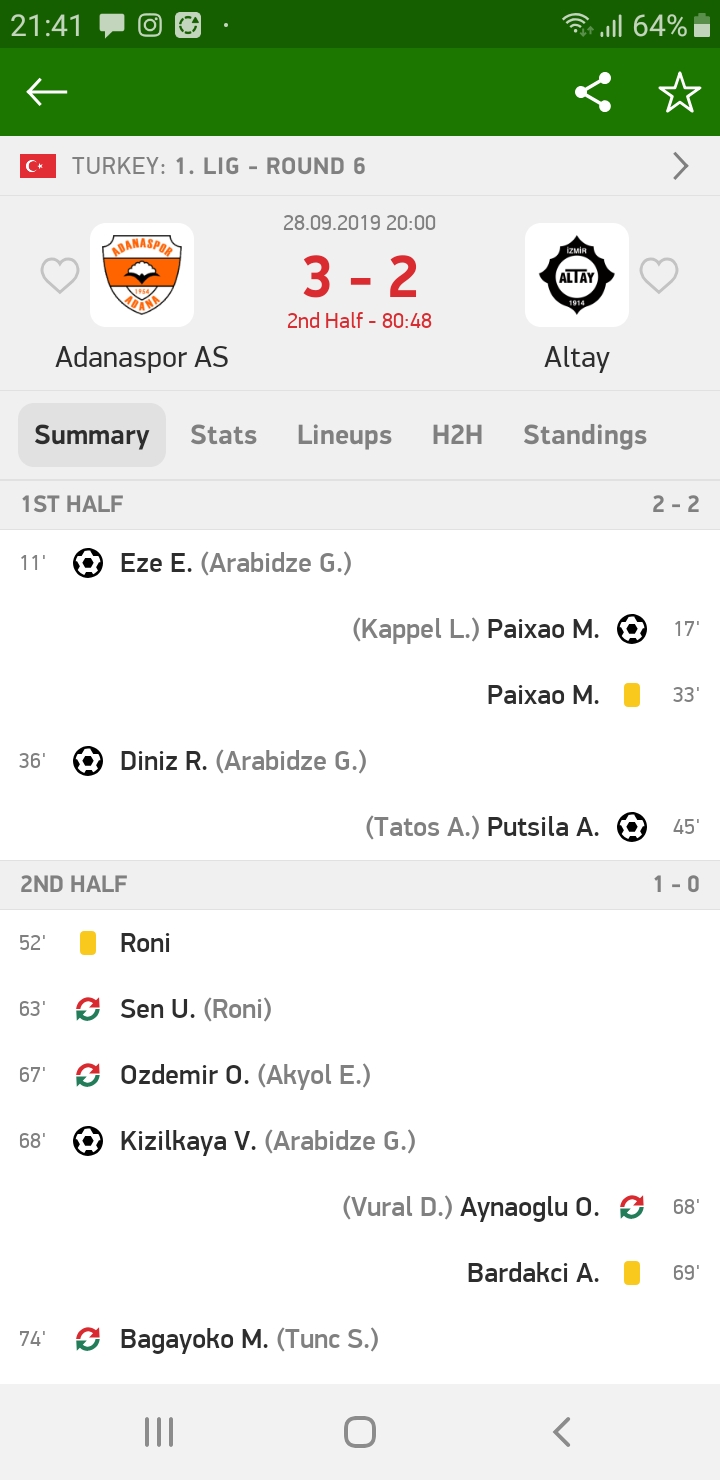Tap substitution icon for Sen U.
Viewport: 720px width, 1480px height.
88,1009
